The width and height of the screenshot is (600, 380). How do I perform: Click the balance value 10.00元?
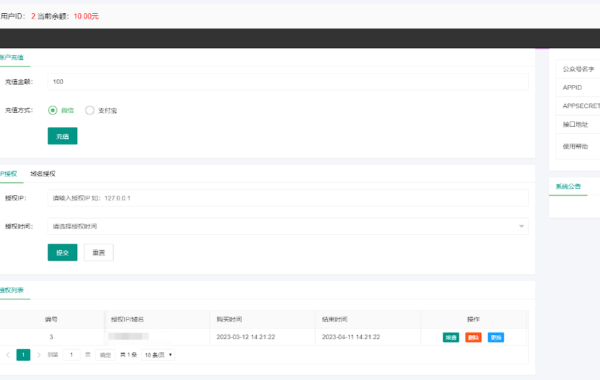tap(86, 16)
